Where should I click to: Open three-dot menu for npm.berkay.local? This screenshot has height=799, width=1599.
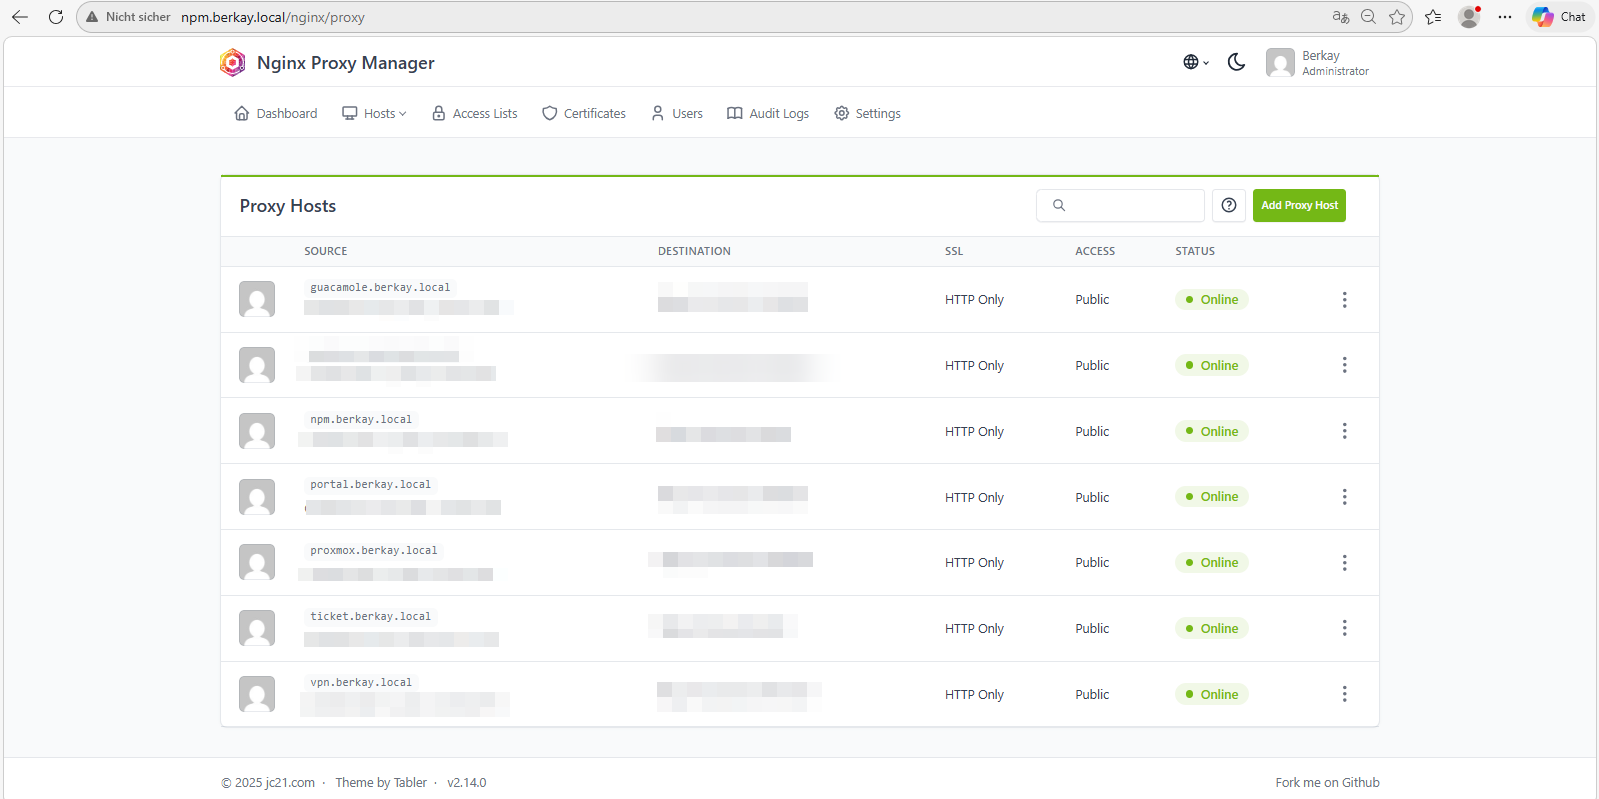(1344, 431)
